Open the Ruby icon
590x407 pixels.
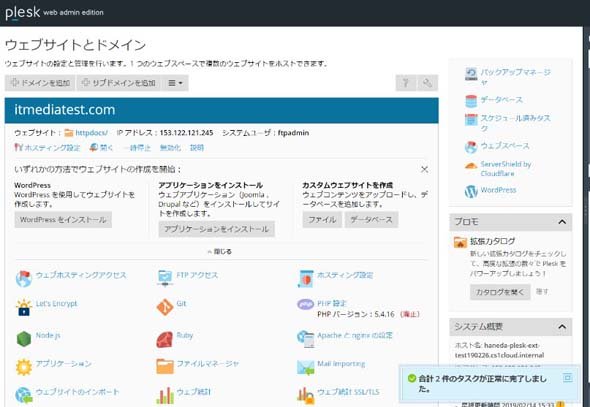click(165, 339)
